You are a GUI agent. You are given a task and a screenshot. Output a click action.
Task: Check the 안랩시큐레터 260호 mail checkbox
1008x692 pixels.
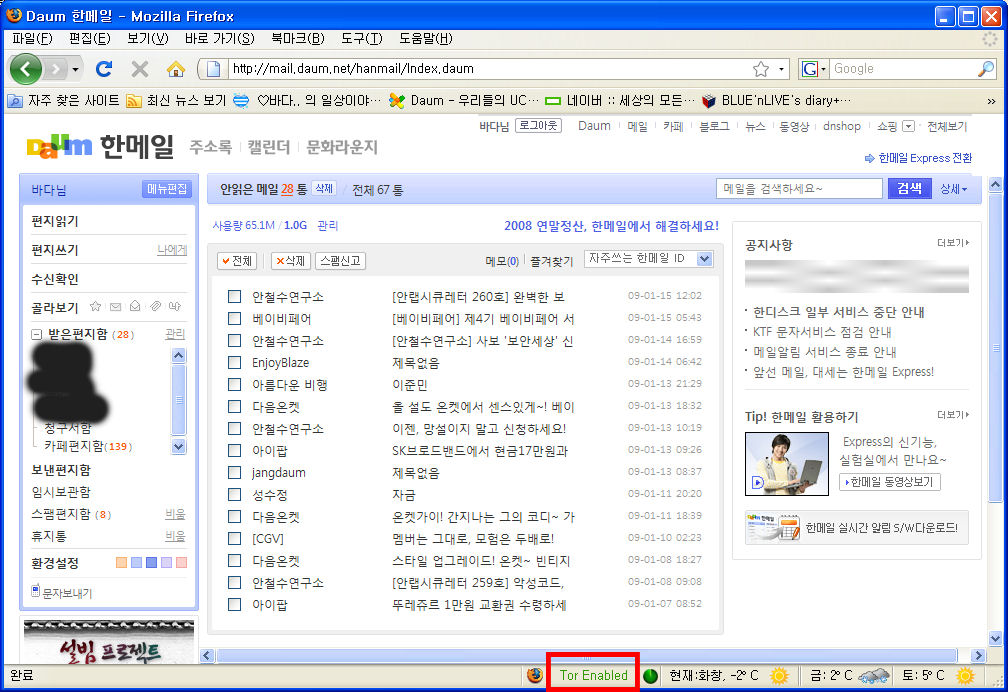(235, 296)
